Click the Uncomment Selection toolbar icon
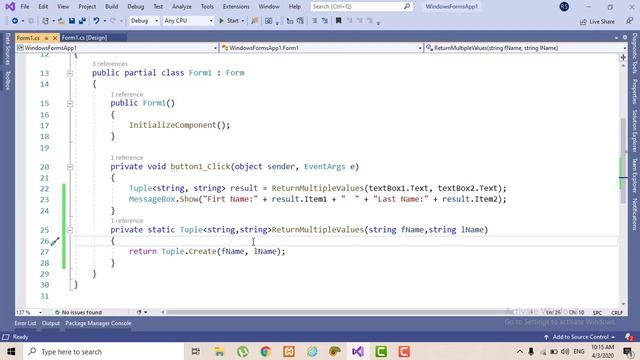 tap(325, 20)
